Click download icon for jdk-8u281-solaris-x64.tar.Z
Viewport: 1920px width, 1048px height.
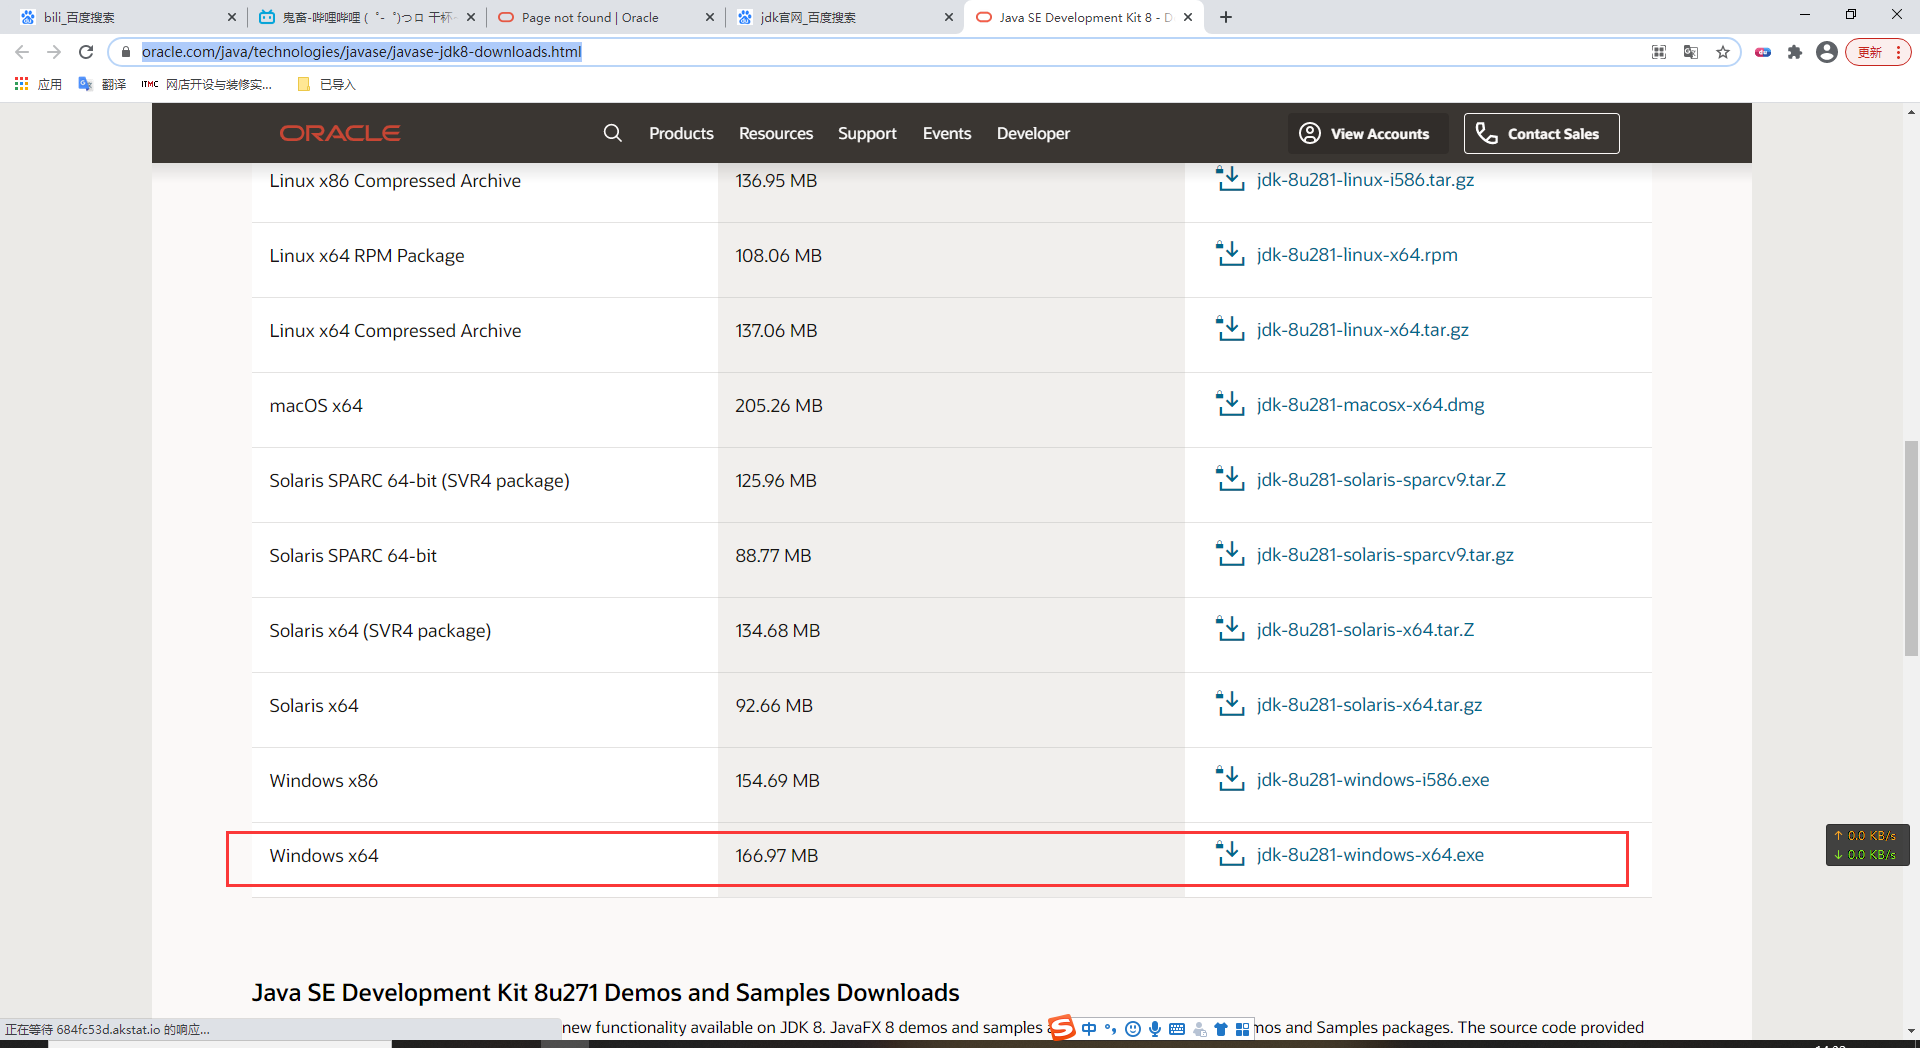1229,629
